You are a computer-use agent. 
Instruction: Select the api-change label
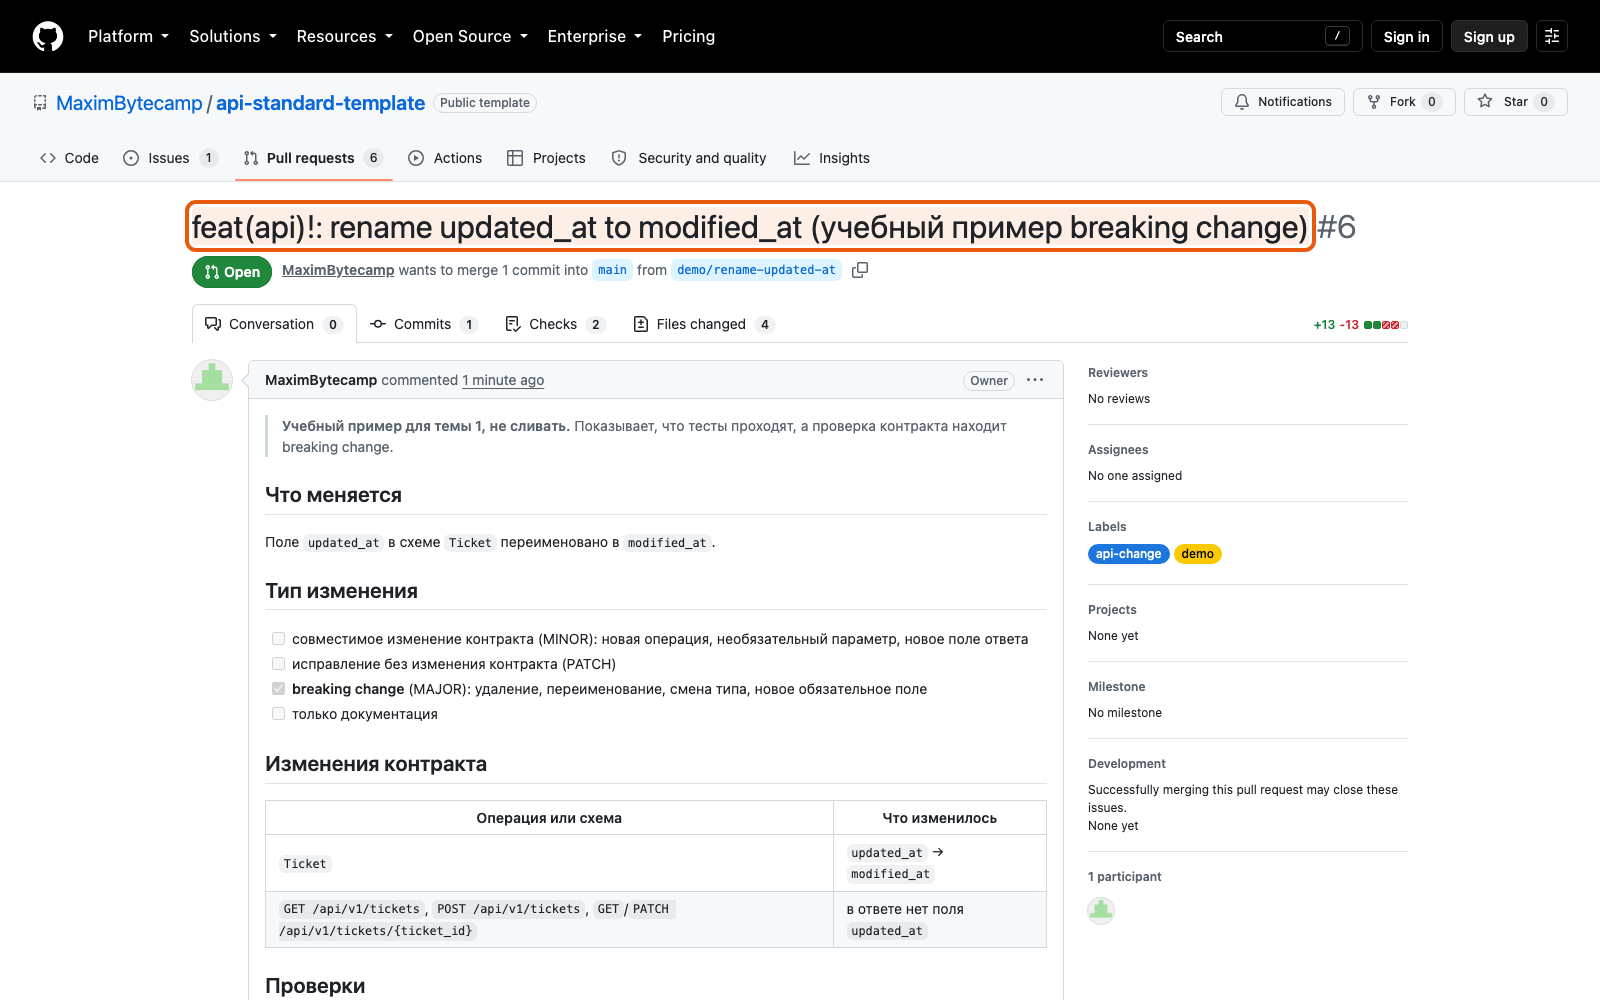[x=1128, y=554]
